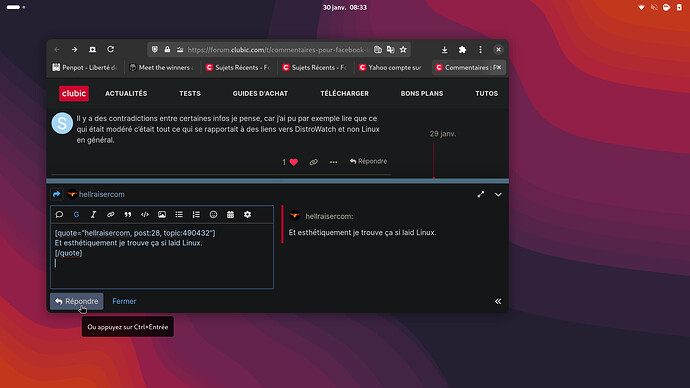This screenshot has width=690, height=388.
Task: View site security padlock info
Action: click(167, 50)
